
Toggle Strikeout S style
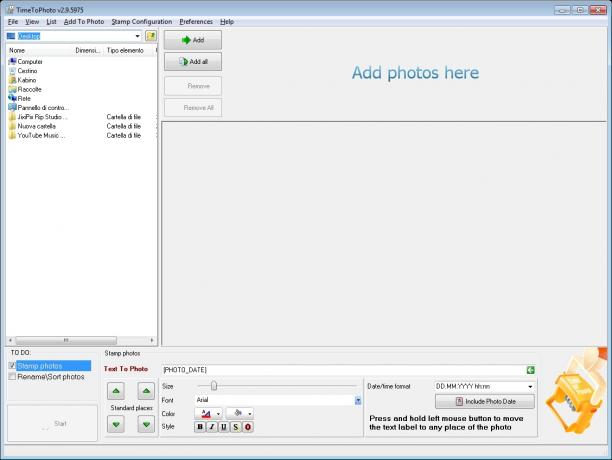tap(236, 427)
